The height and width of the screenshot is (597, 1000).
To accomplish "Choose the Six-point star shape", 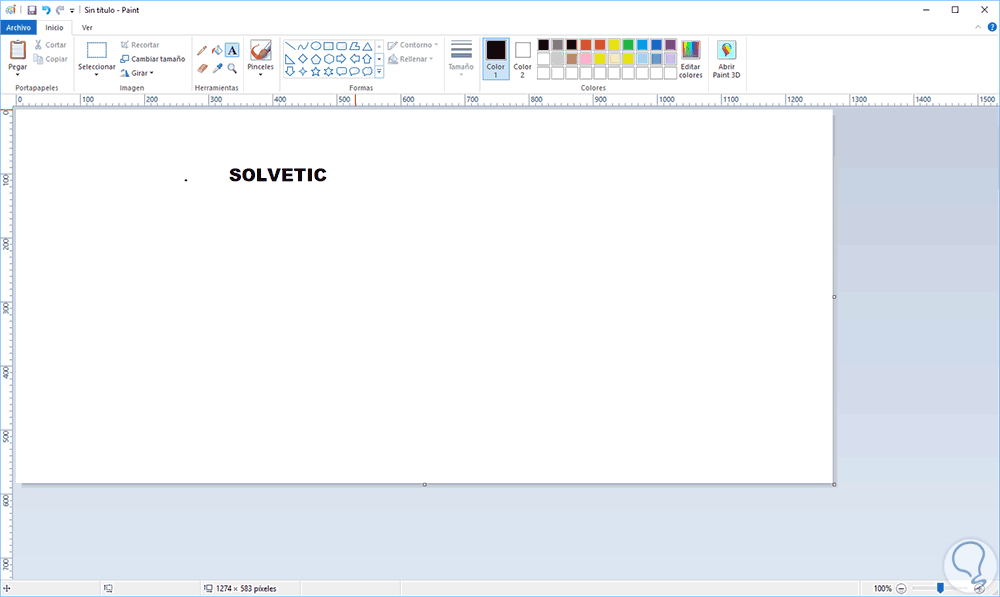I will pos(328,71).
